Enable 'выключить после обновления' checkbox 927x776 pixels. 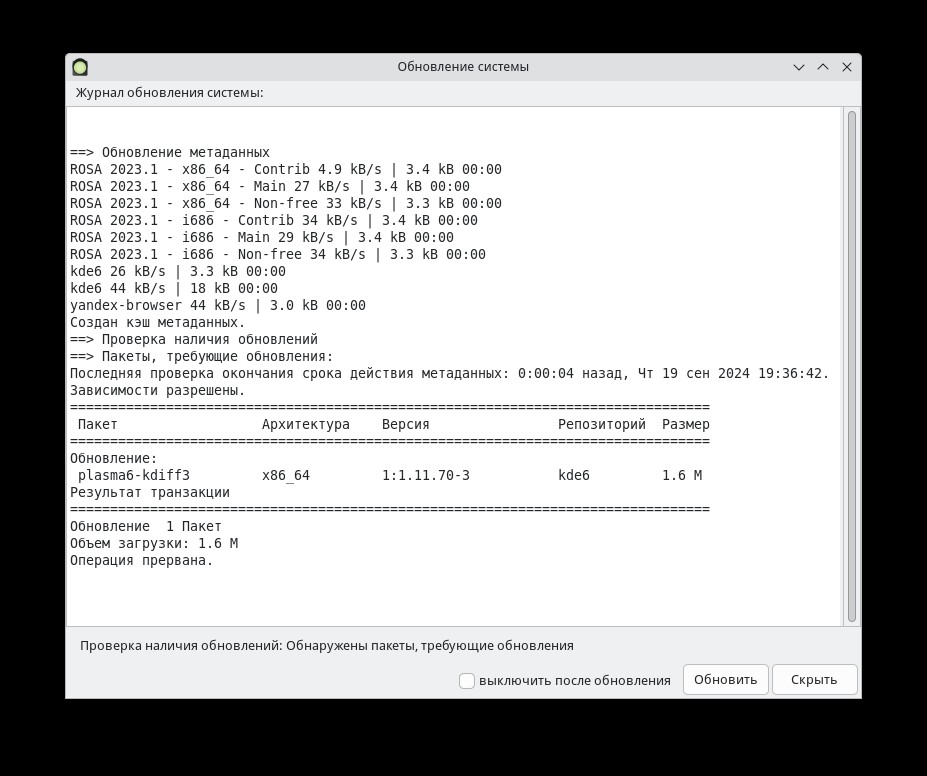(466, 681)
